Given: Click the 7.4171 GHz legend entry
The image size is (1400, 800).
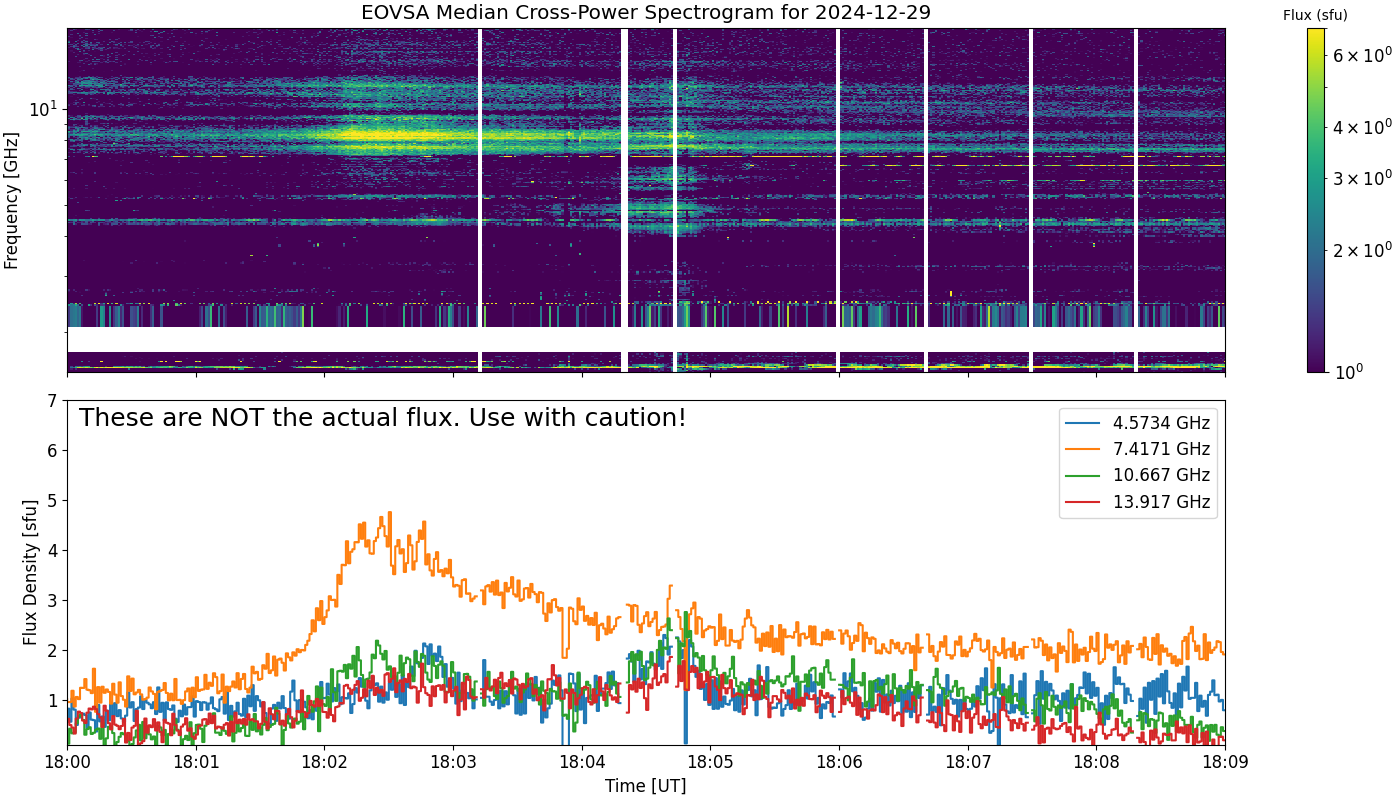Looking at the screenshot, I should pos(1138,449).
